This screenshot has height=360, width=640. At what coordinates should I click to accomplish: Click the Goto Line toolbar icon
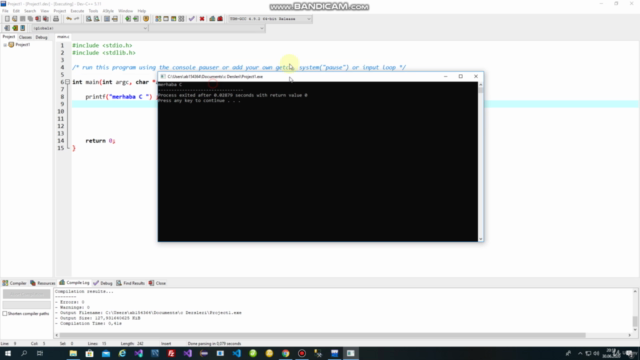115,19
